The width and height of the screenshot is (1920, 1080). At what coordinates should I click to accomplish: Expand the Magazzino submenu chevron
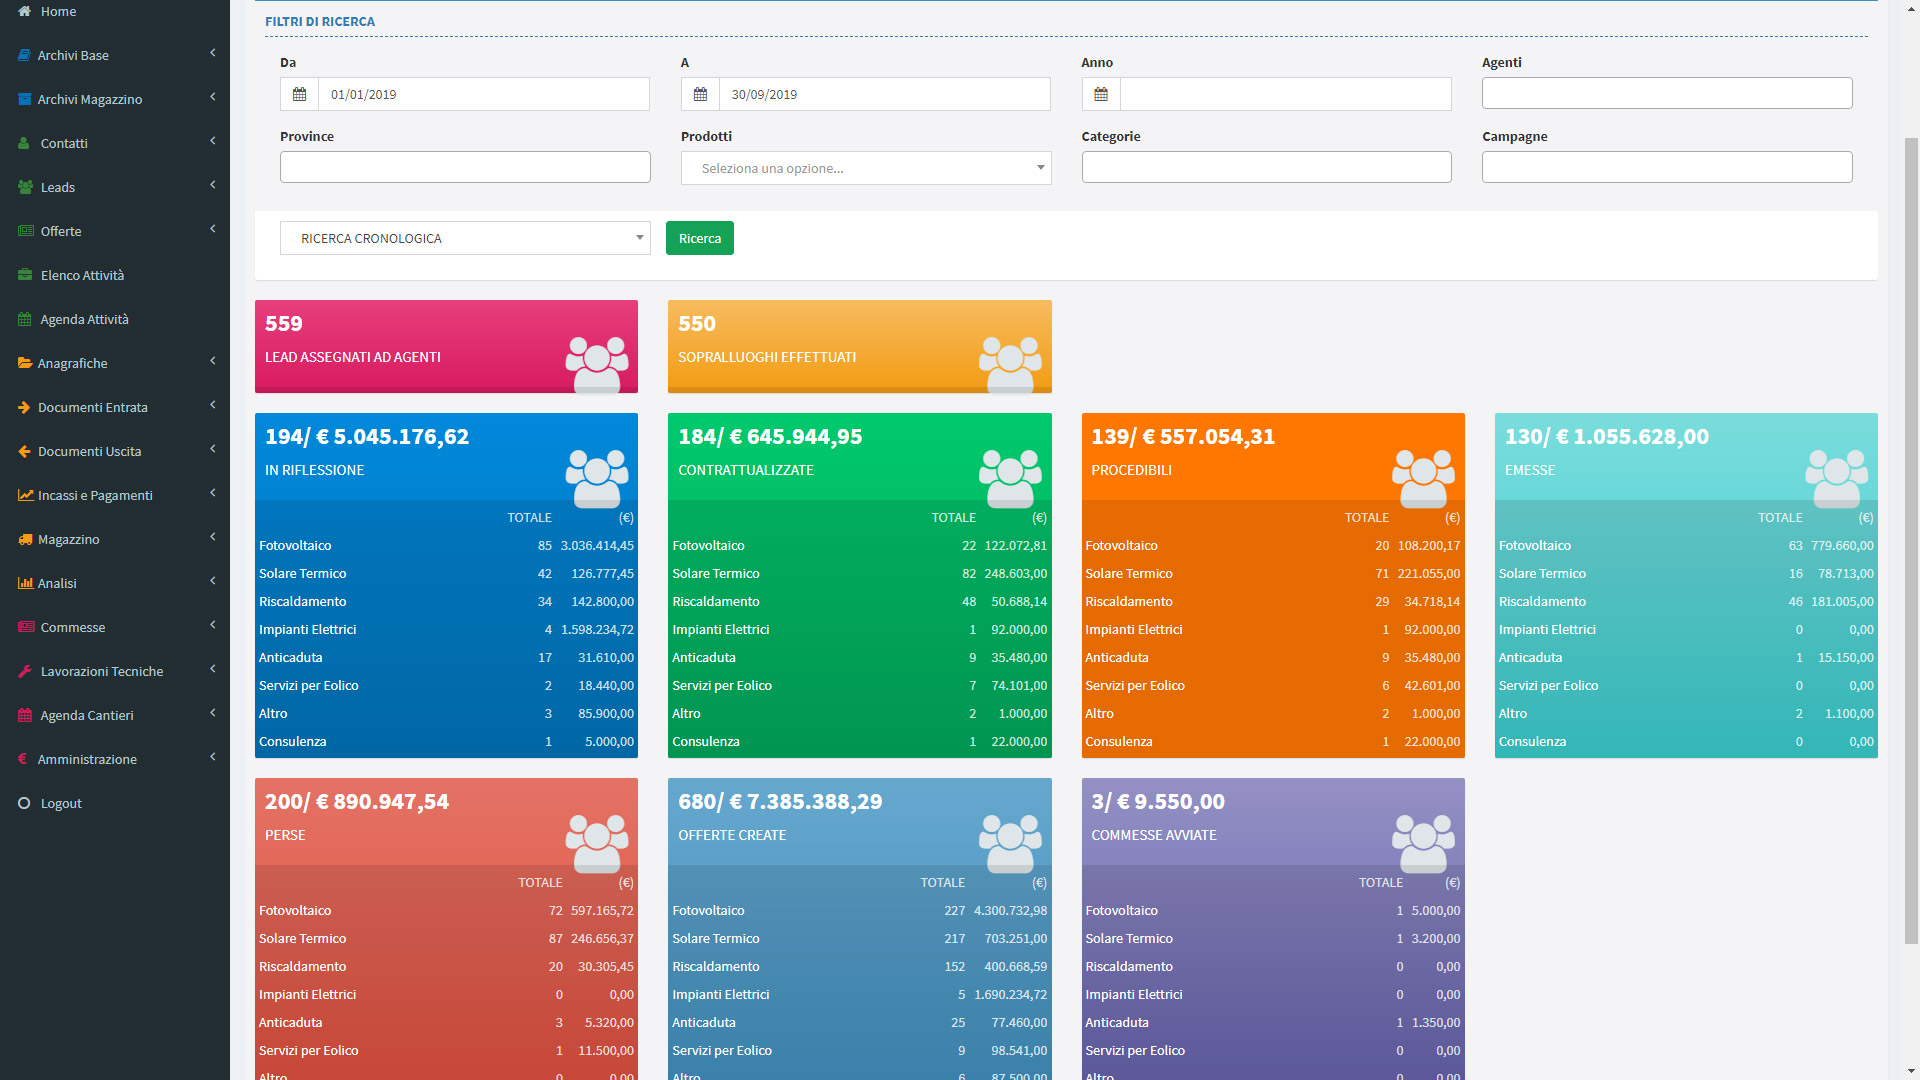[x=213, y=538]
